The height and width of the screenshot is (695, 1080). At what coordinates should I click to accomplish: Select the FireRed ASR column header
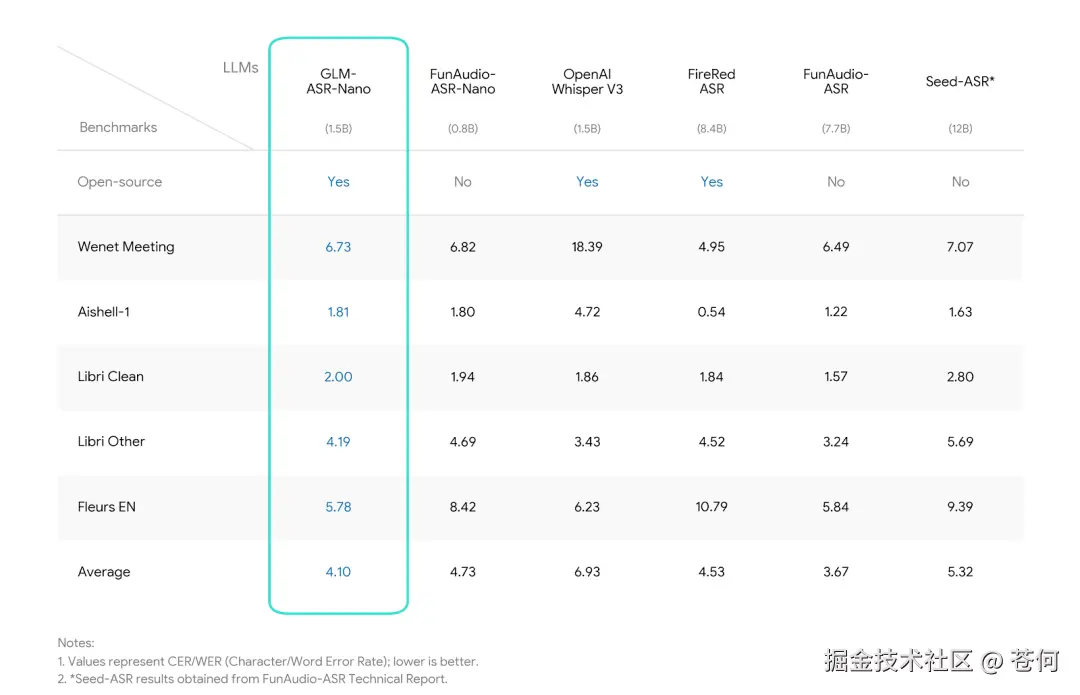point(711,82)
